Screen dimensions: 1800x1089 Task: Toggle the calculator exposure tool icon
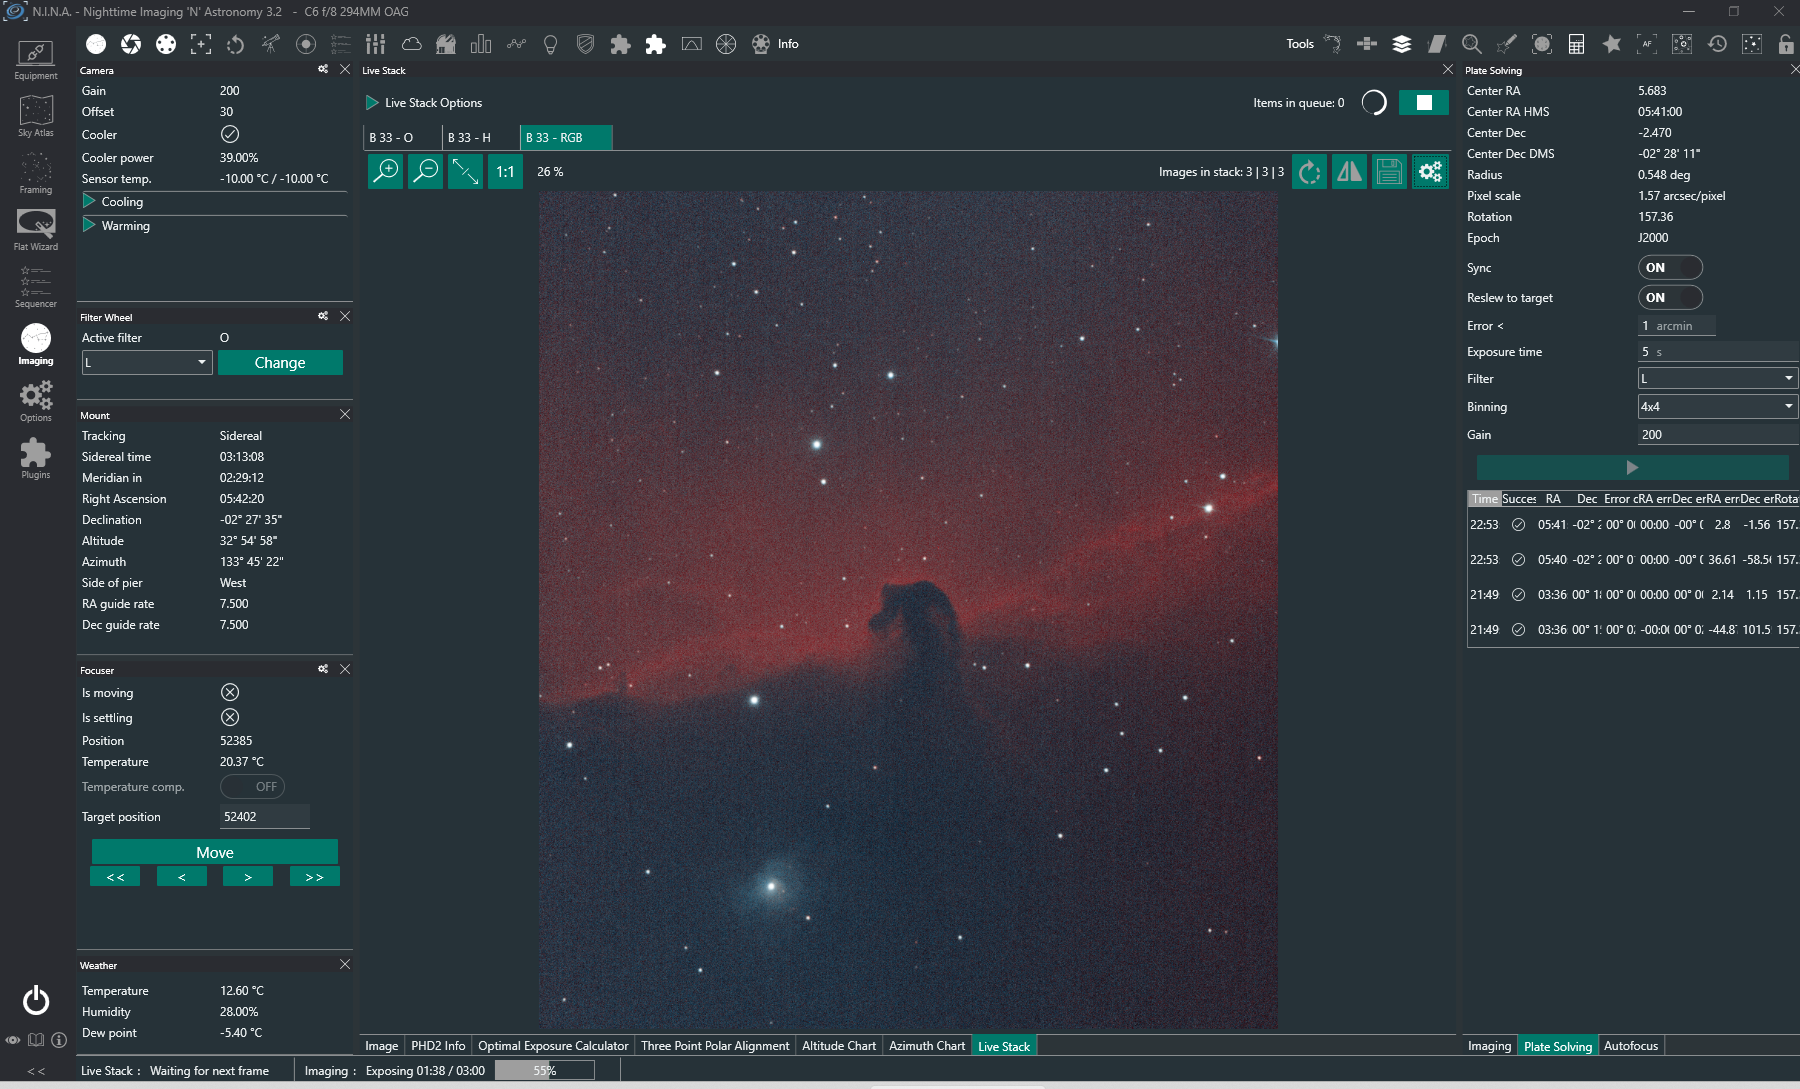(x=1576, y=44)
